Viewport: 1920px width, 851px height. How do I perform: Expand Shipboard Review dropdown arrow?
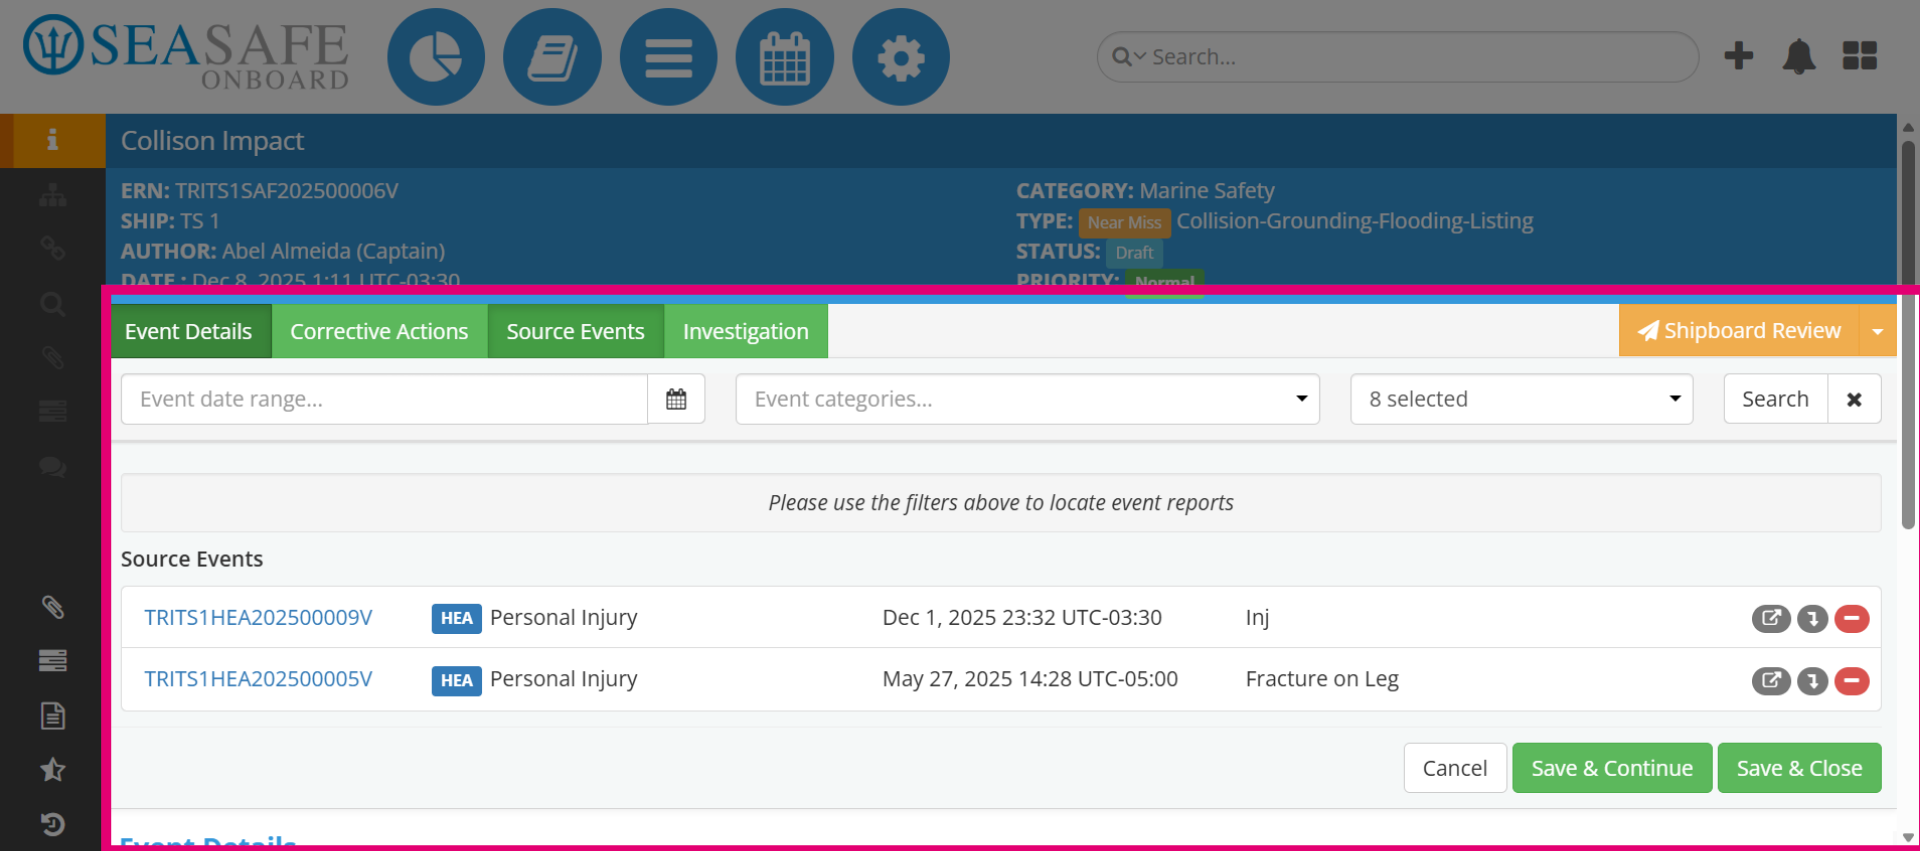(x=1878, y=331)
